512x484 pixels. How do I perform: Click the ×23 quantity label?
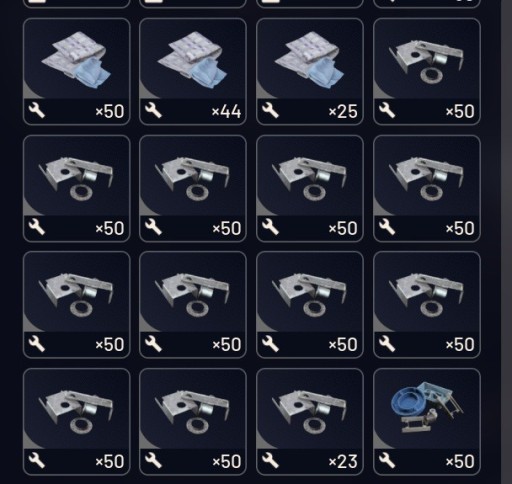(x=343, y=462)
